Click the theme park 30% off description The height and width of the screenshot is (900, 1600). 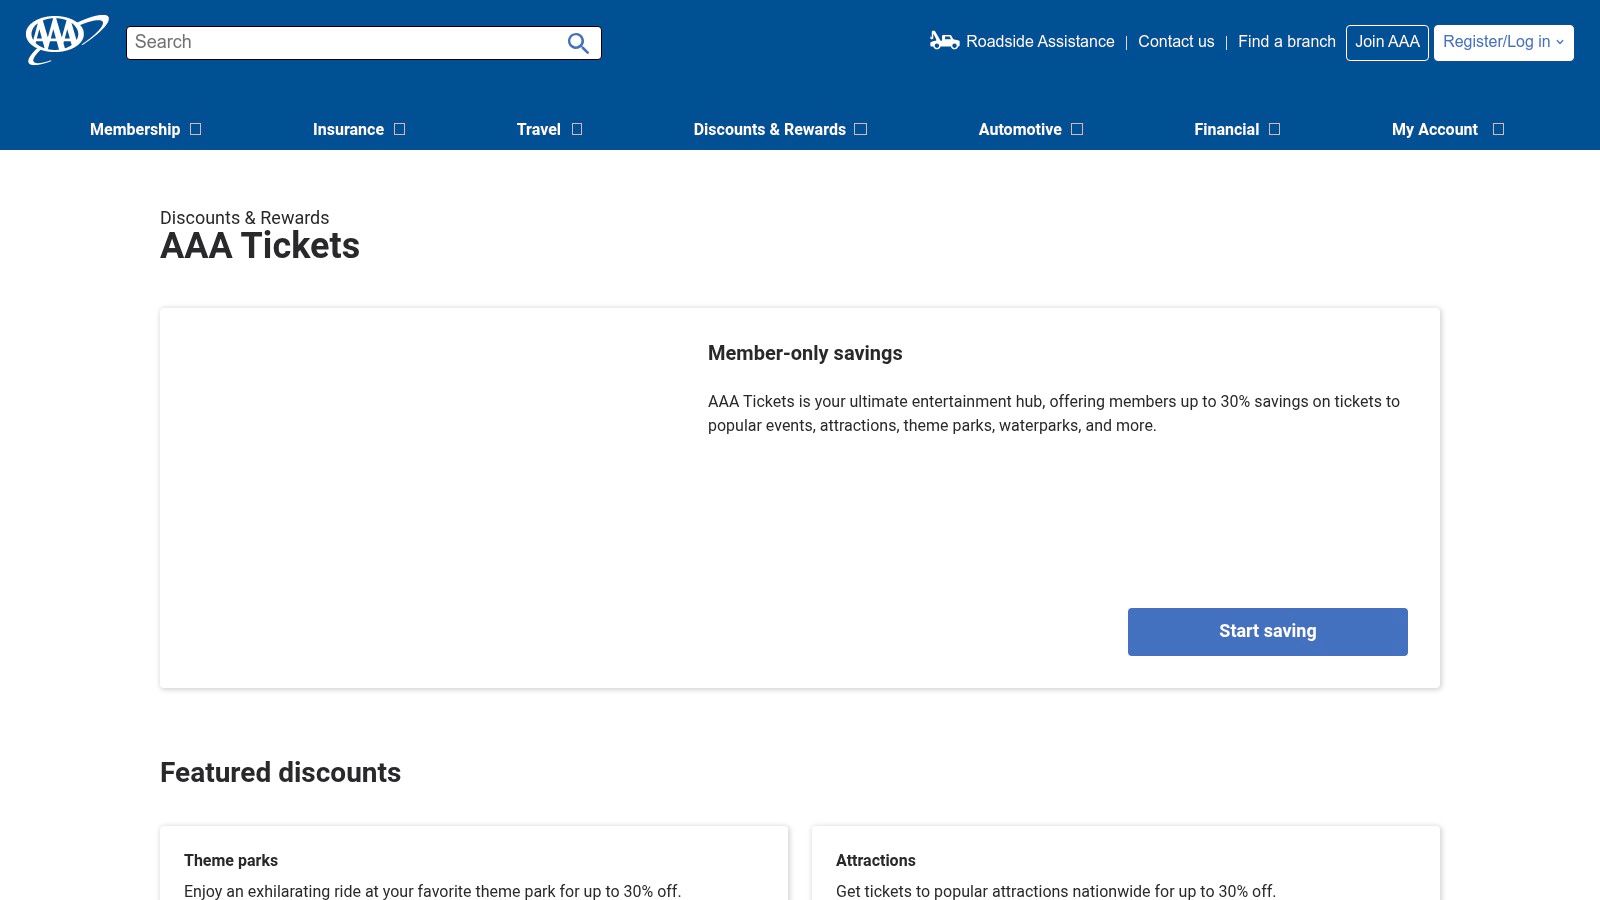pos(433,891)
